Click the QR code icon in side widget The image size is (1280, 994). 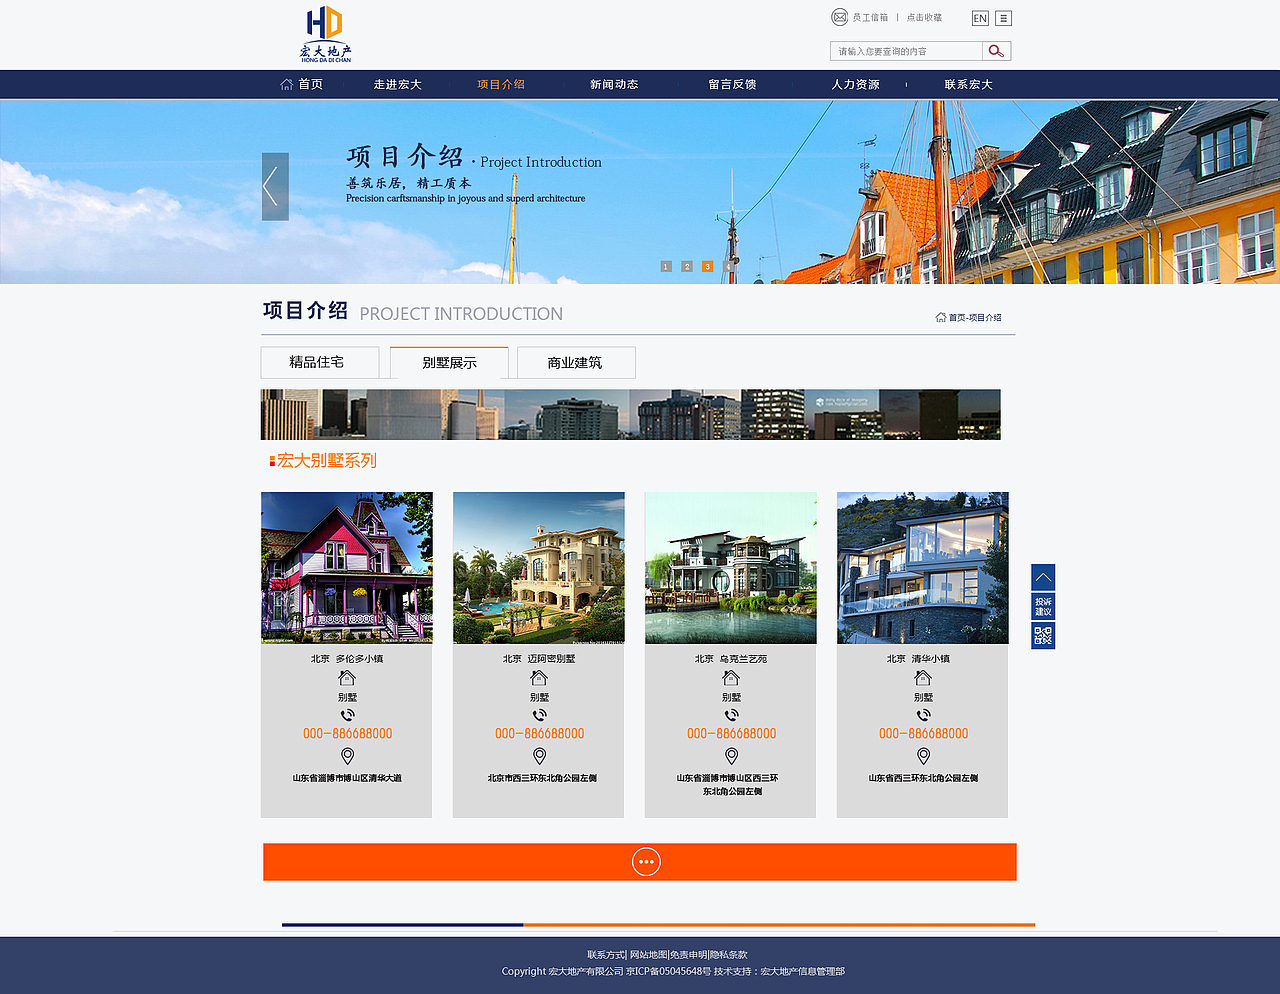click(1043, 635)
